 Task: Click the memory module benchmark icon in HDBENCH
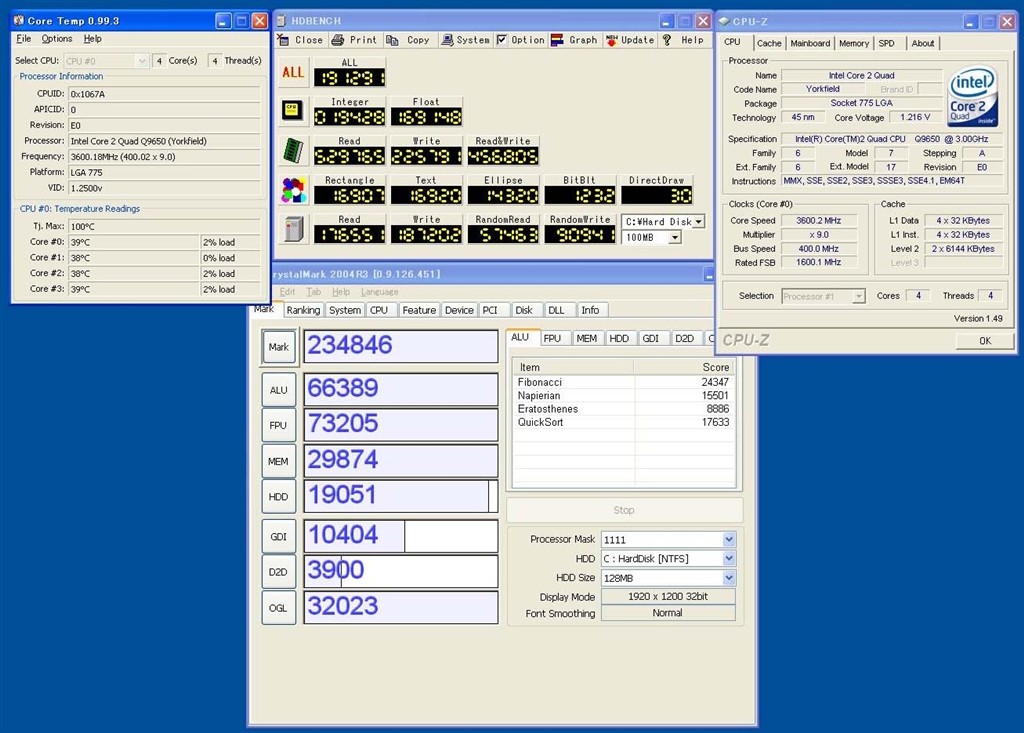[294, 150]
